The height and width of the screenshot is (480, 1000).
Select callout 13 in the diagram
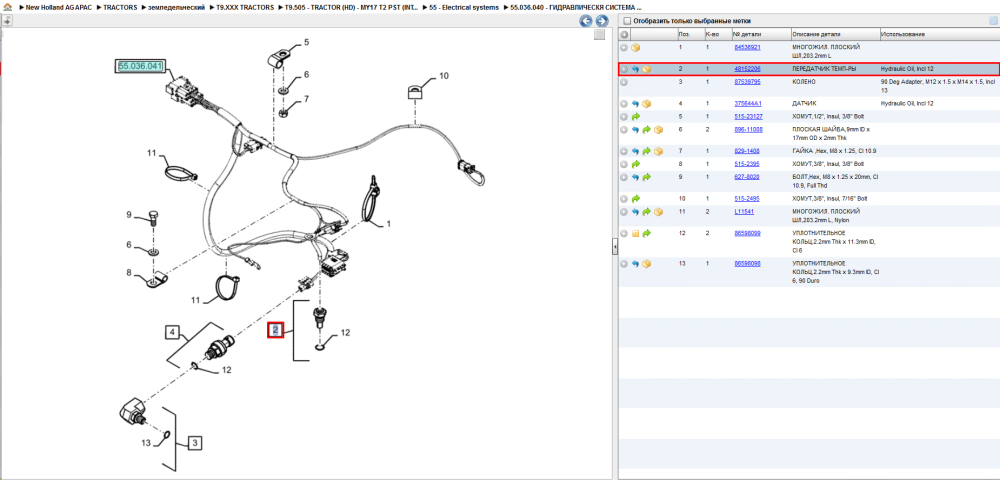145,443
